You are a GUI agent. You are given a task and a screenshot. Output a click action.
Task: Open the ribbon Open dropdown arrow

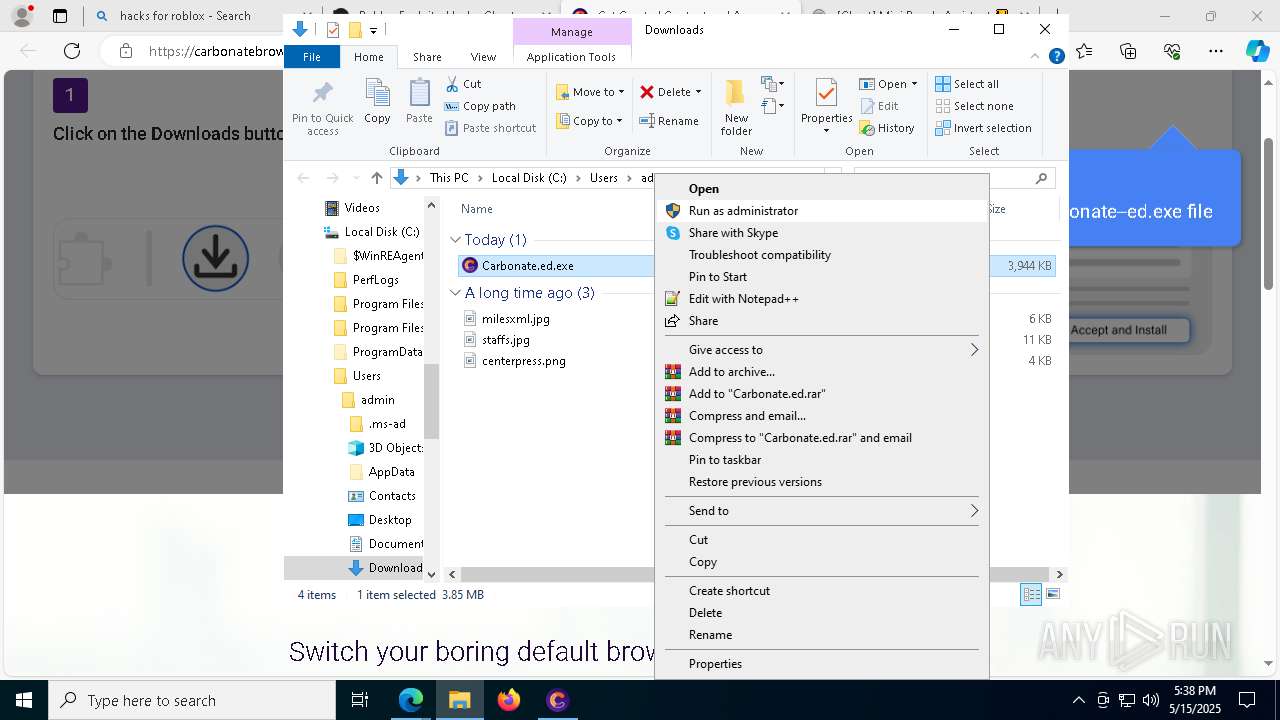pyautogui.click(x=914, y=84)
